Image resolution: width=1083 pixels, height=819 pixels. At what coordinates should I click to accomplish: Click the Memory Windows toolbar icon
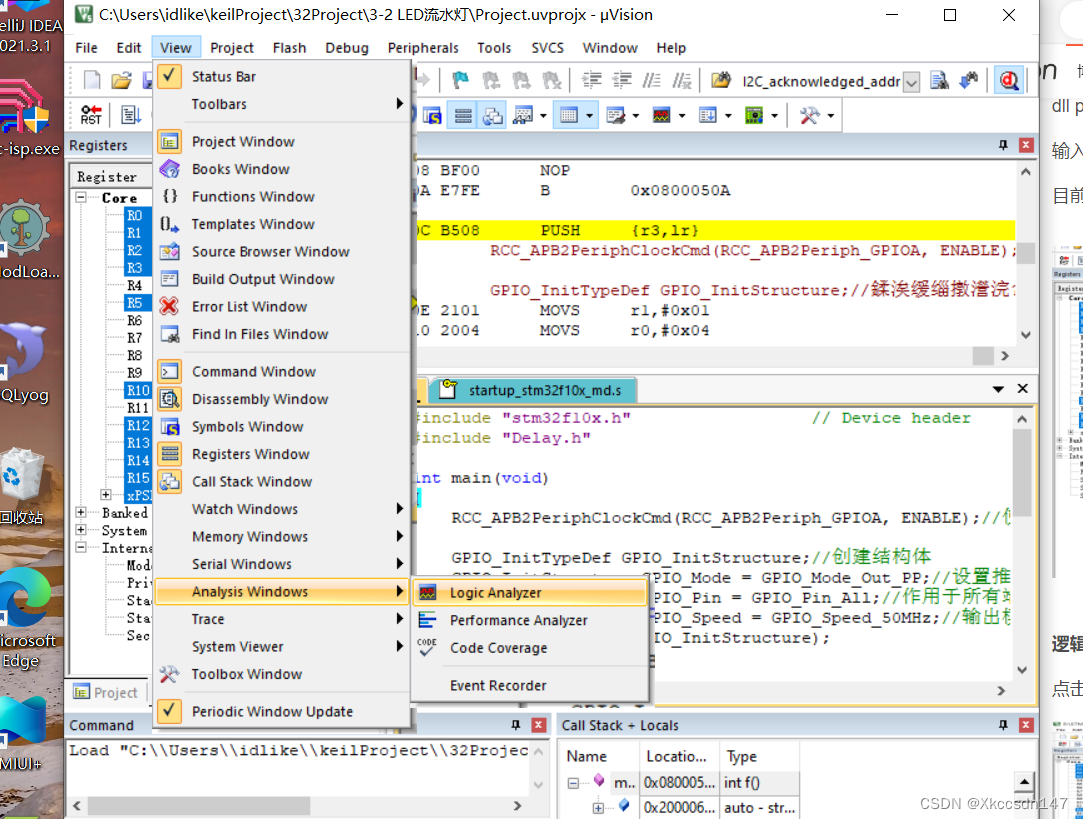pos(568,115)
